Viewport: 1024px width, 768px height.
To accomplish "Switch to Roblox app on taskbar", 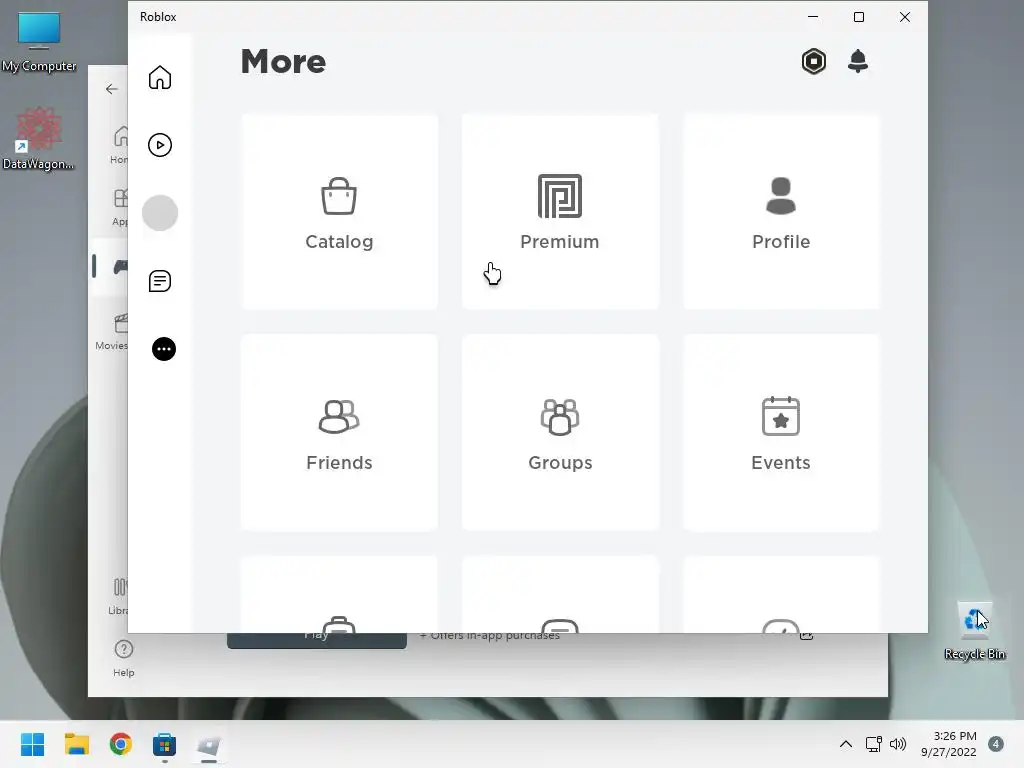I will (x=209, y=744).
